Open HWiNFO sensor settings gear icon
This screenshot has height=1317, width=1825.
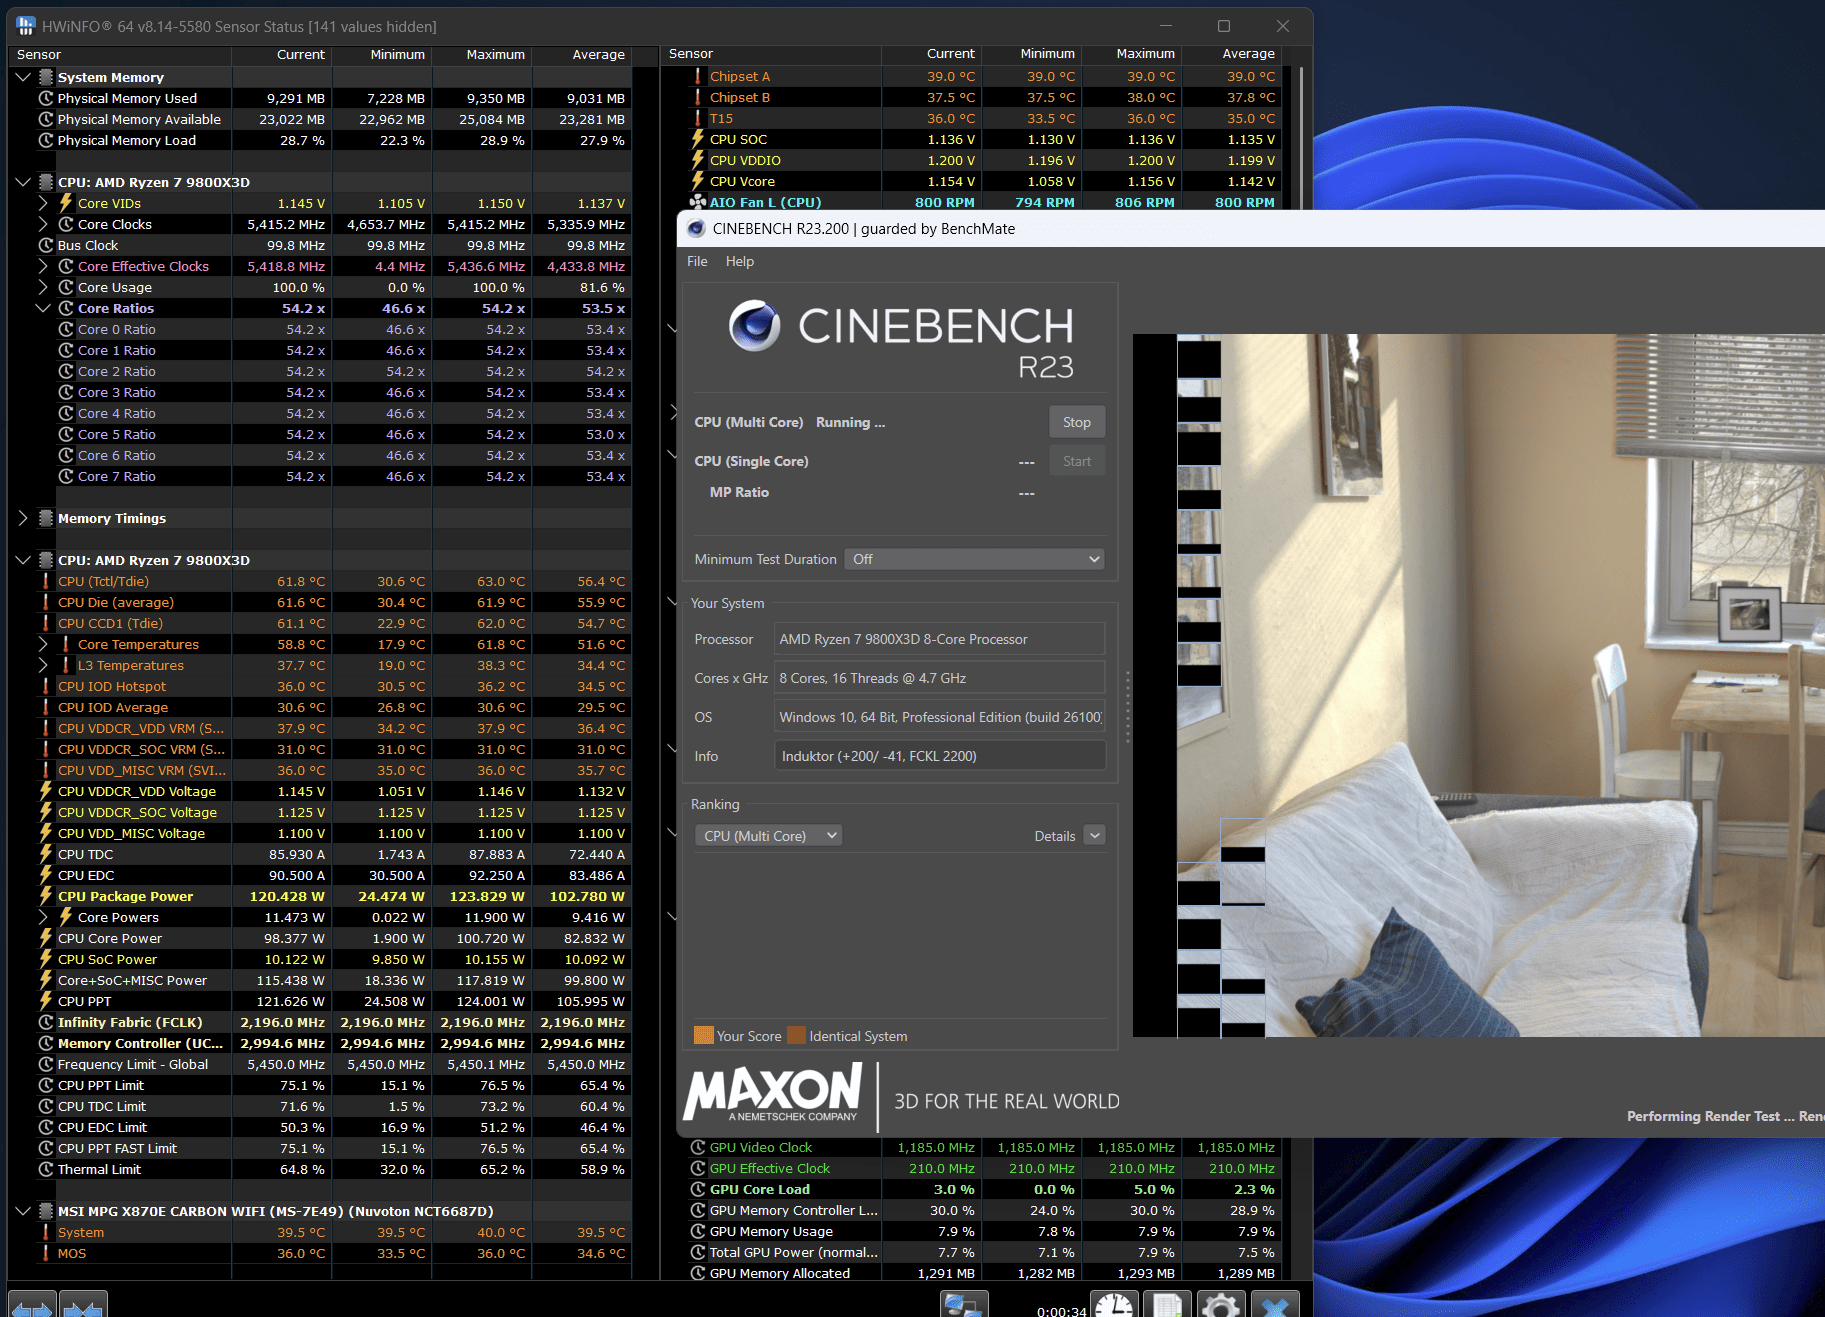[1221, 1304]
